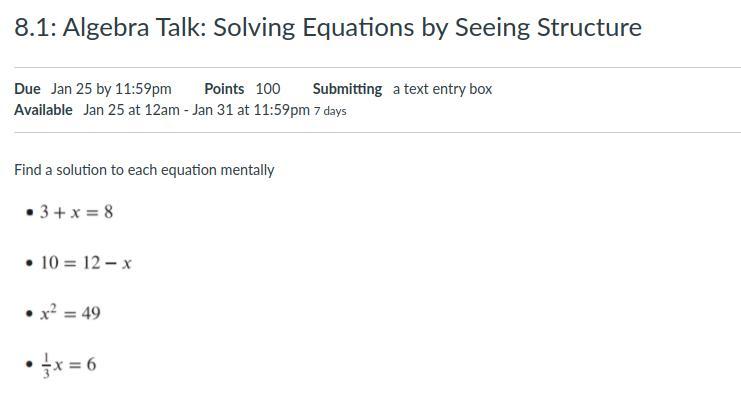
Task: Select the equation 3 + x = 8
Action: tap(76, 212)
